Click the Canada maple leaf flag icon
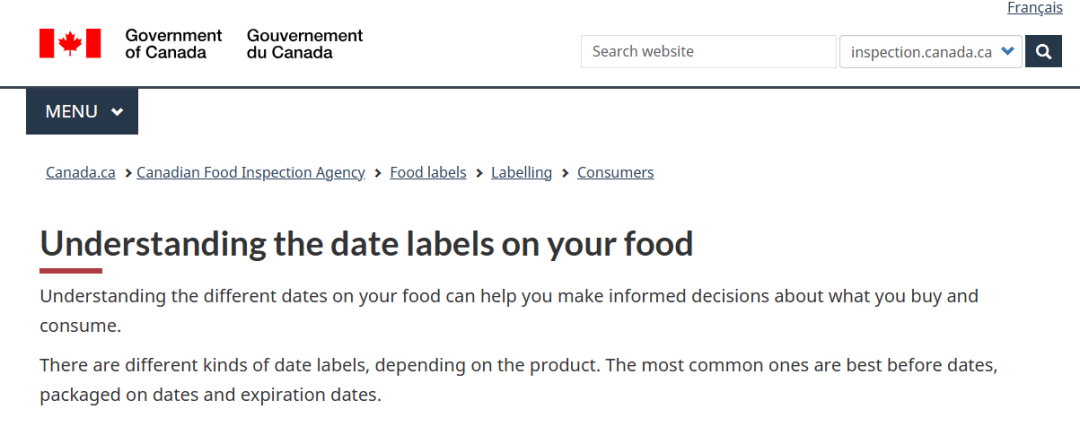 click(70, 43)
